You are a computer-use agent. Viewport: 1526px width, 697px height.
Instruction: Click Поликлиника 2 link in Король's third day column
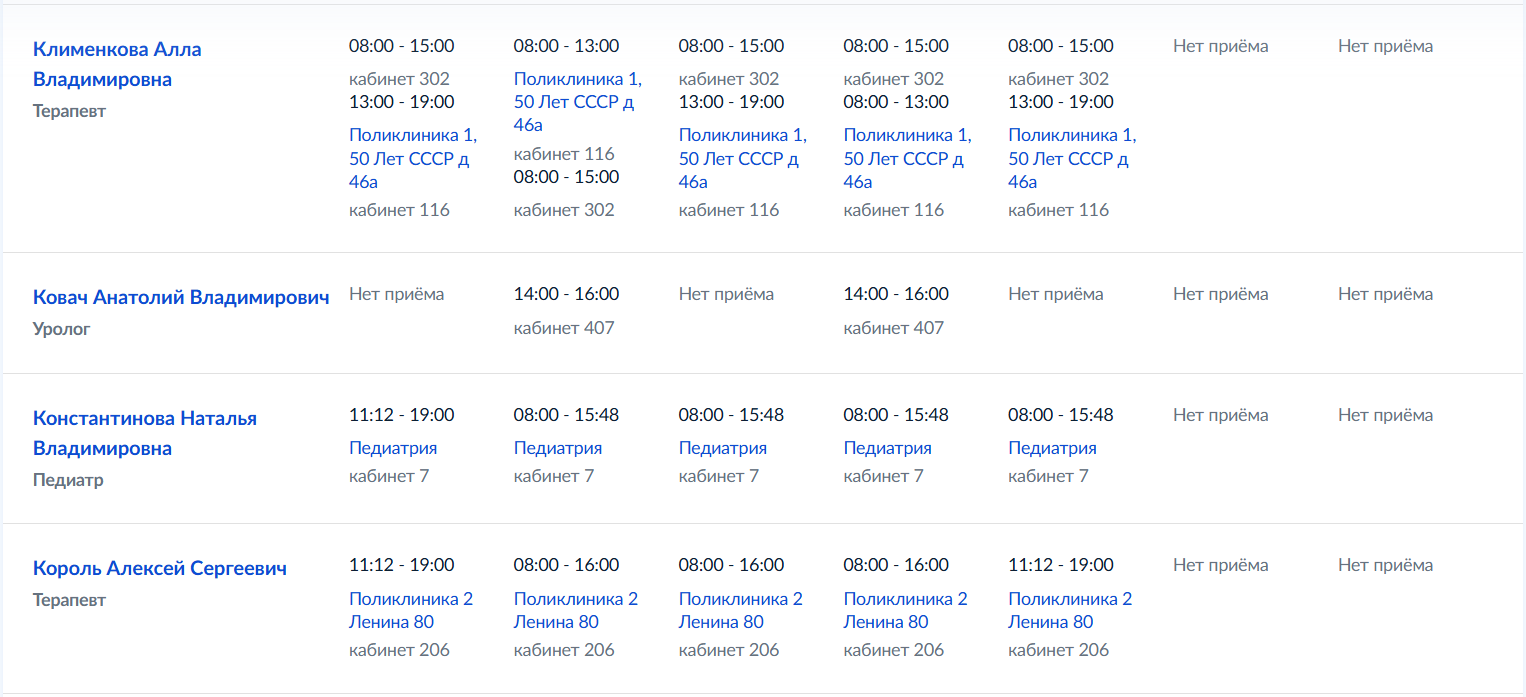741,610
